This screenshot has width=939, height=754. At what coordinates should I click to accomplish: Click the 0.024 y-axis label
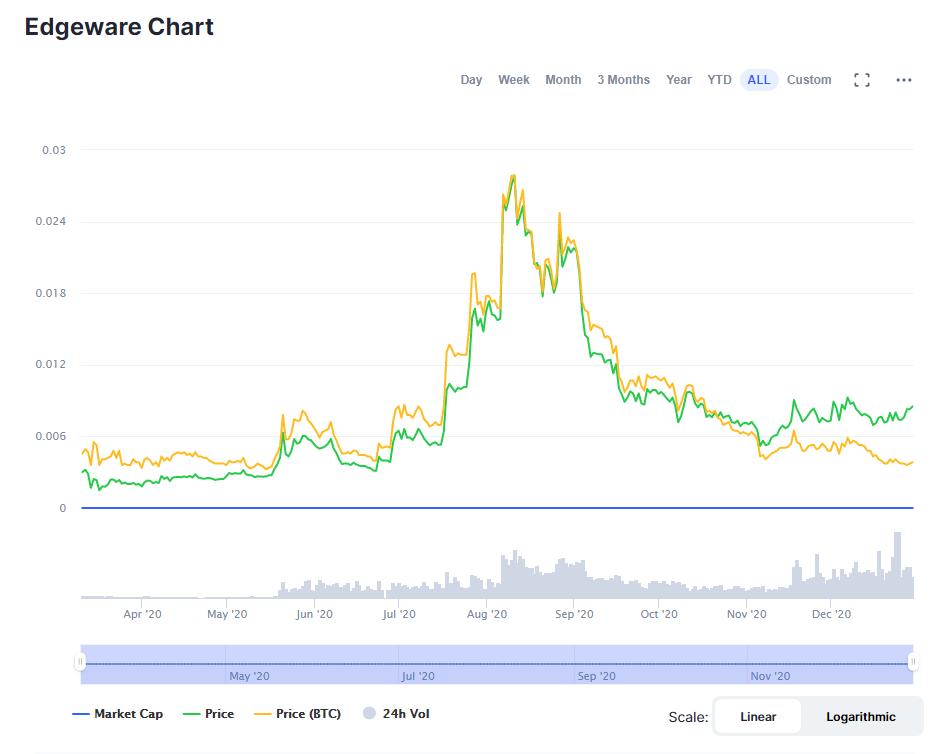[50, 221]
